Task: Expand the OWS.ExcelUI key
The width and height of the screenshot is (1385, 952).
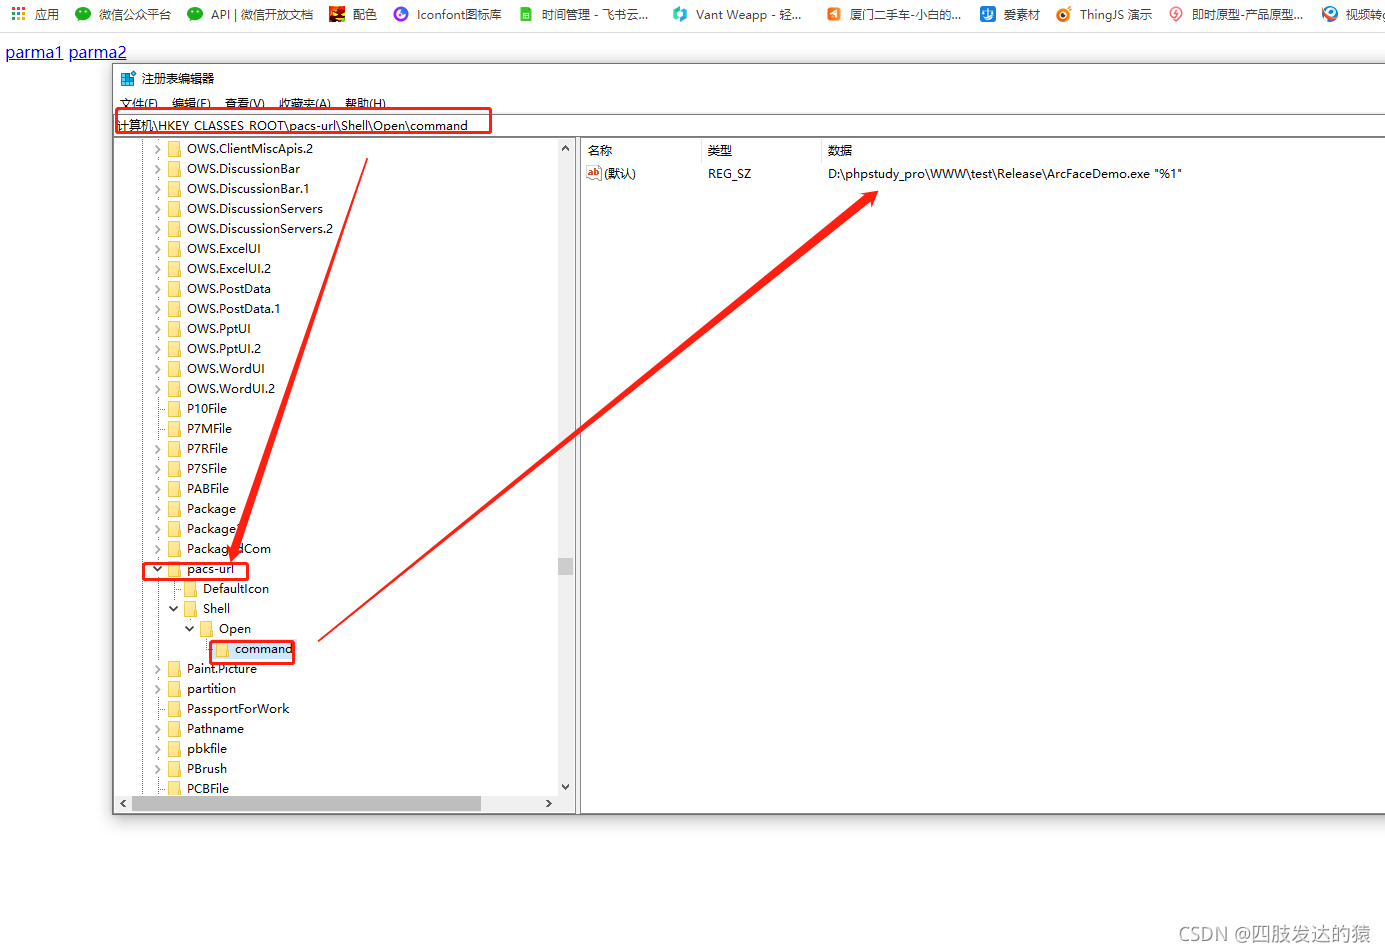Action: (157, 249)
